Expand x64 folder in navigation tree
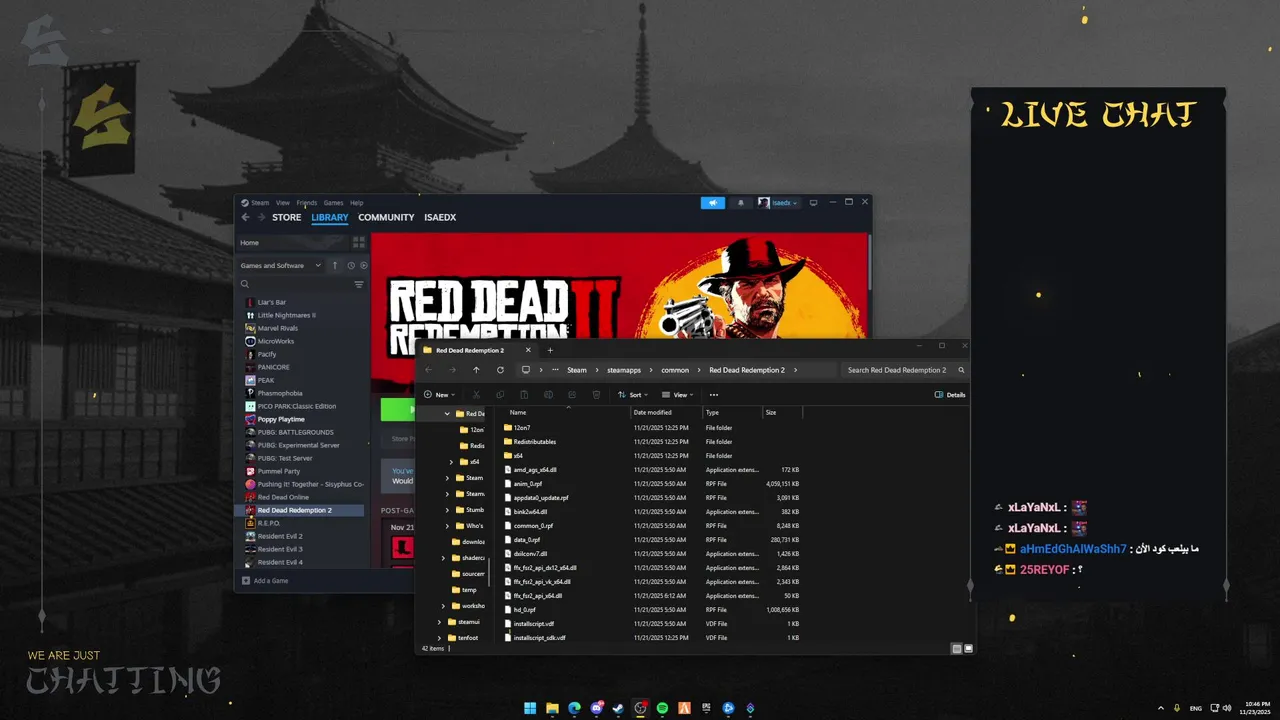This screenshot has height=720, width=1280. pyautogui.click(x=451, y=462)
